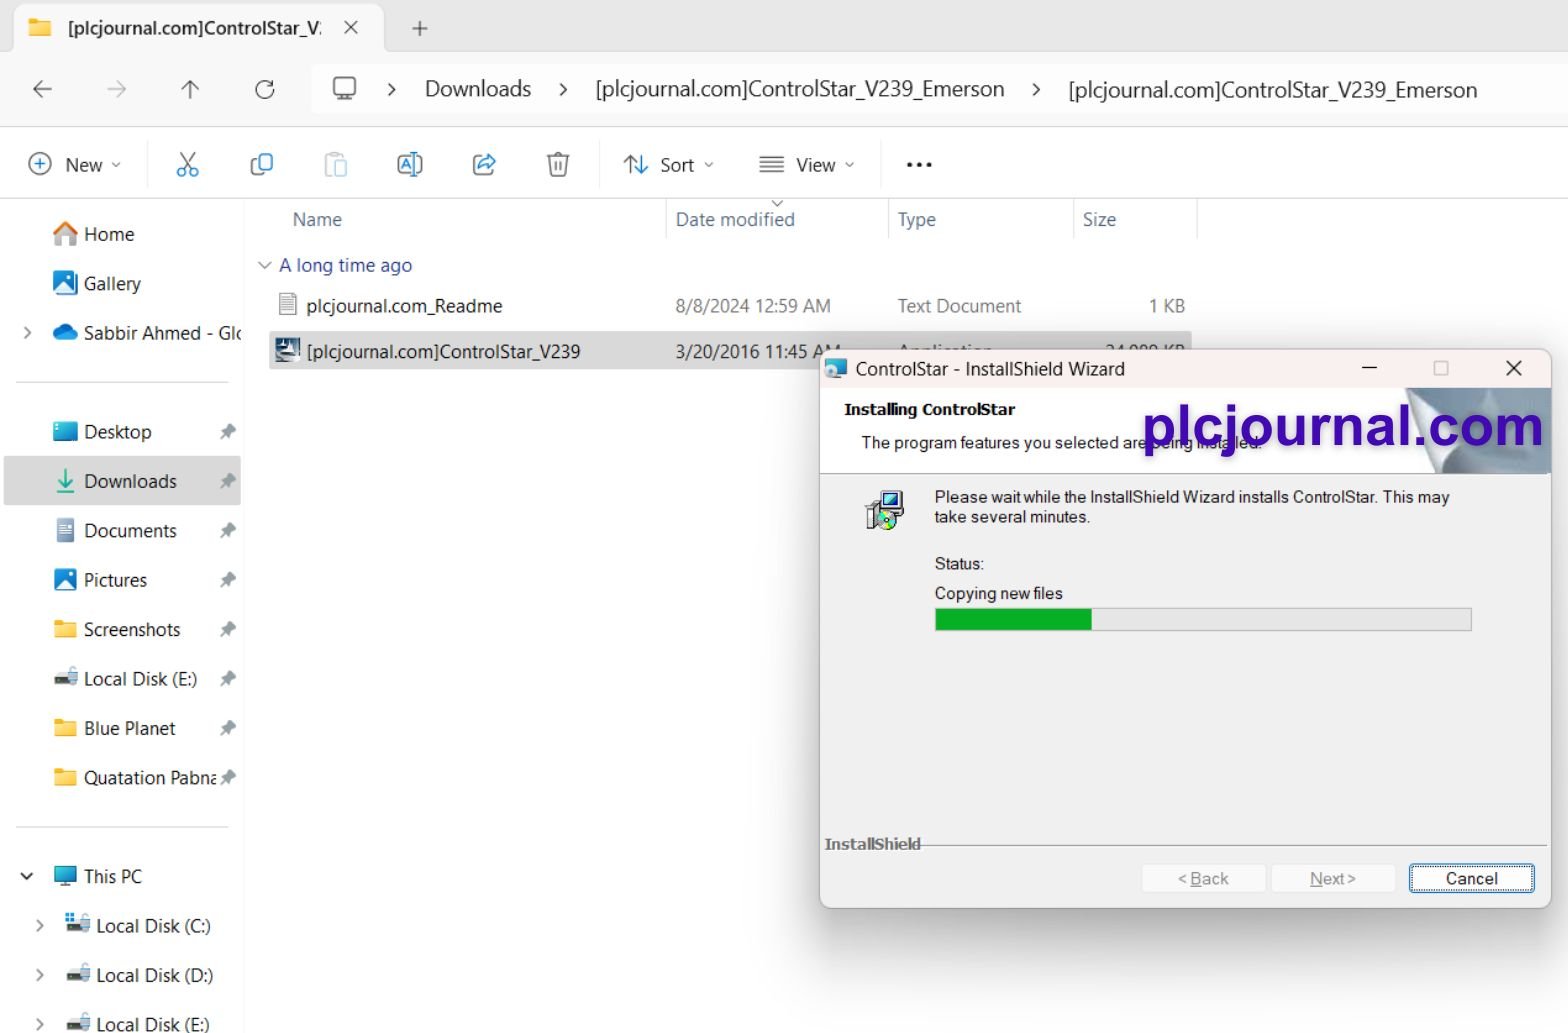Collapse the This PC tree node
The height and width of the screenshot is (1033, 1568).
click(x=27, y=876)
